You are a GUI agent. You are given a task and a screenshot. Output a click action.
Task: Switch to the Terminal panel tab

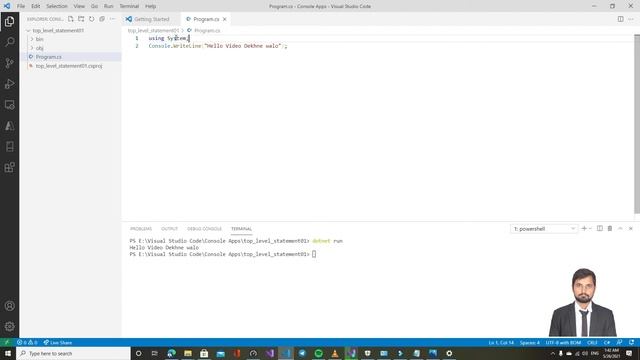tap(241, 229)
